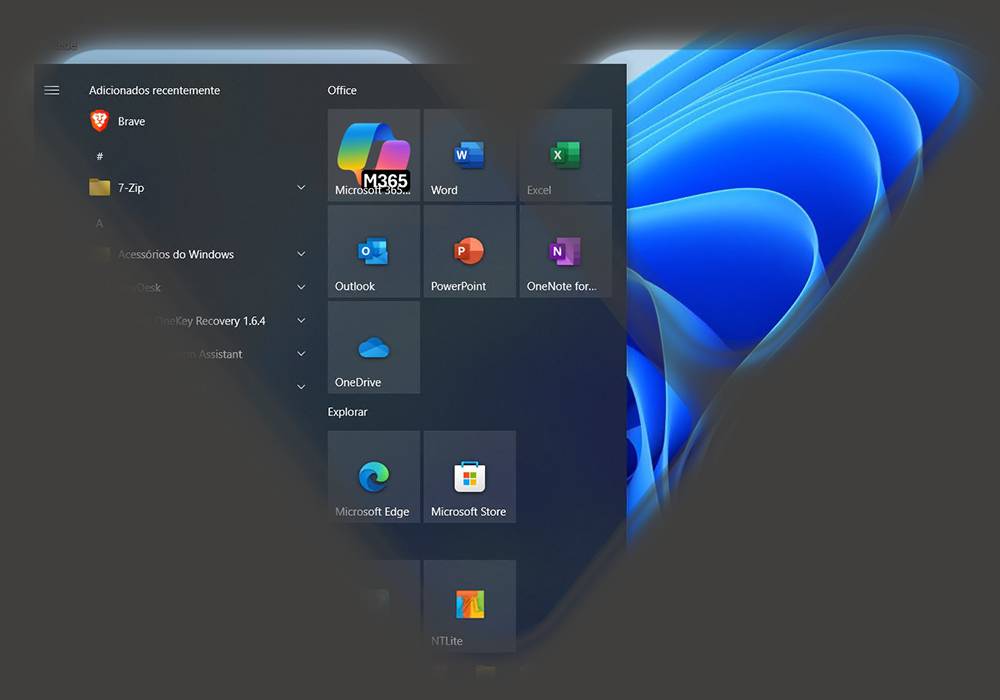Viewport: 1000px width, 700px height.
Task: Select the Acessórios do Windows folder
Action: pyautogui.click(x=198, y=254)
